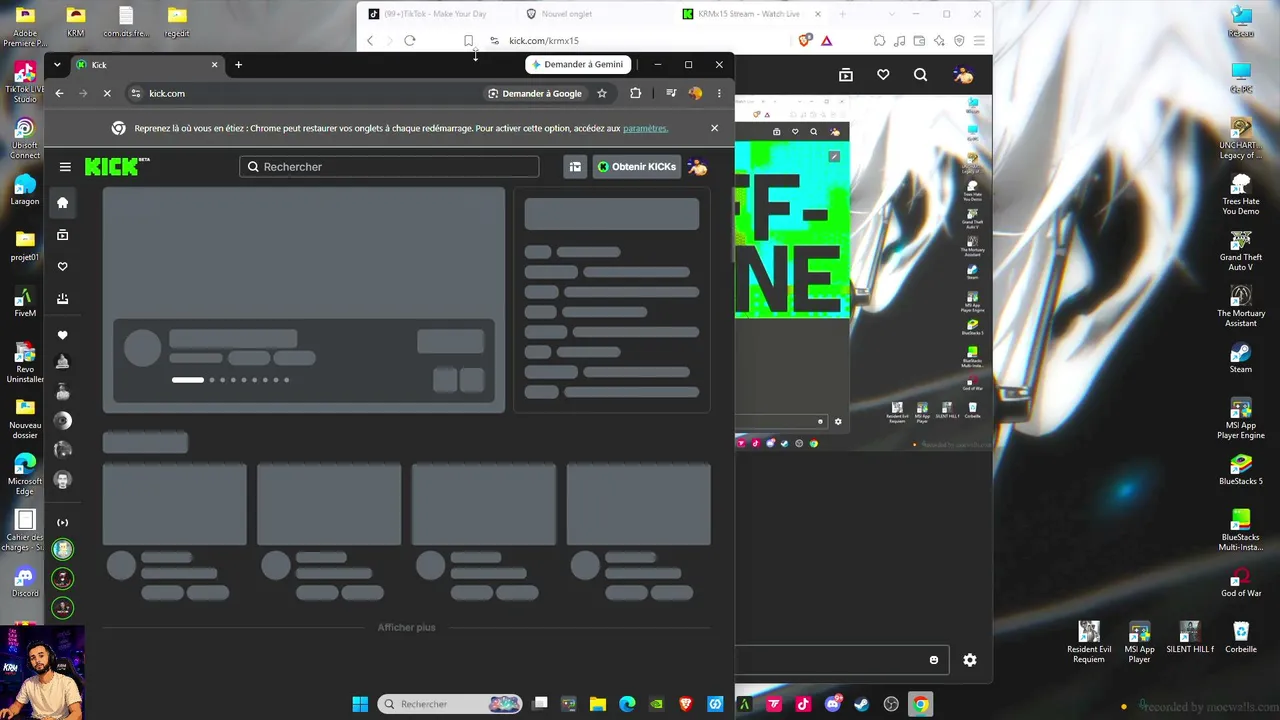Click the taskbar Rechercher search box

(x=451, y=704)
